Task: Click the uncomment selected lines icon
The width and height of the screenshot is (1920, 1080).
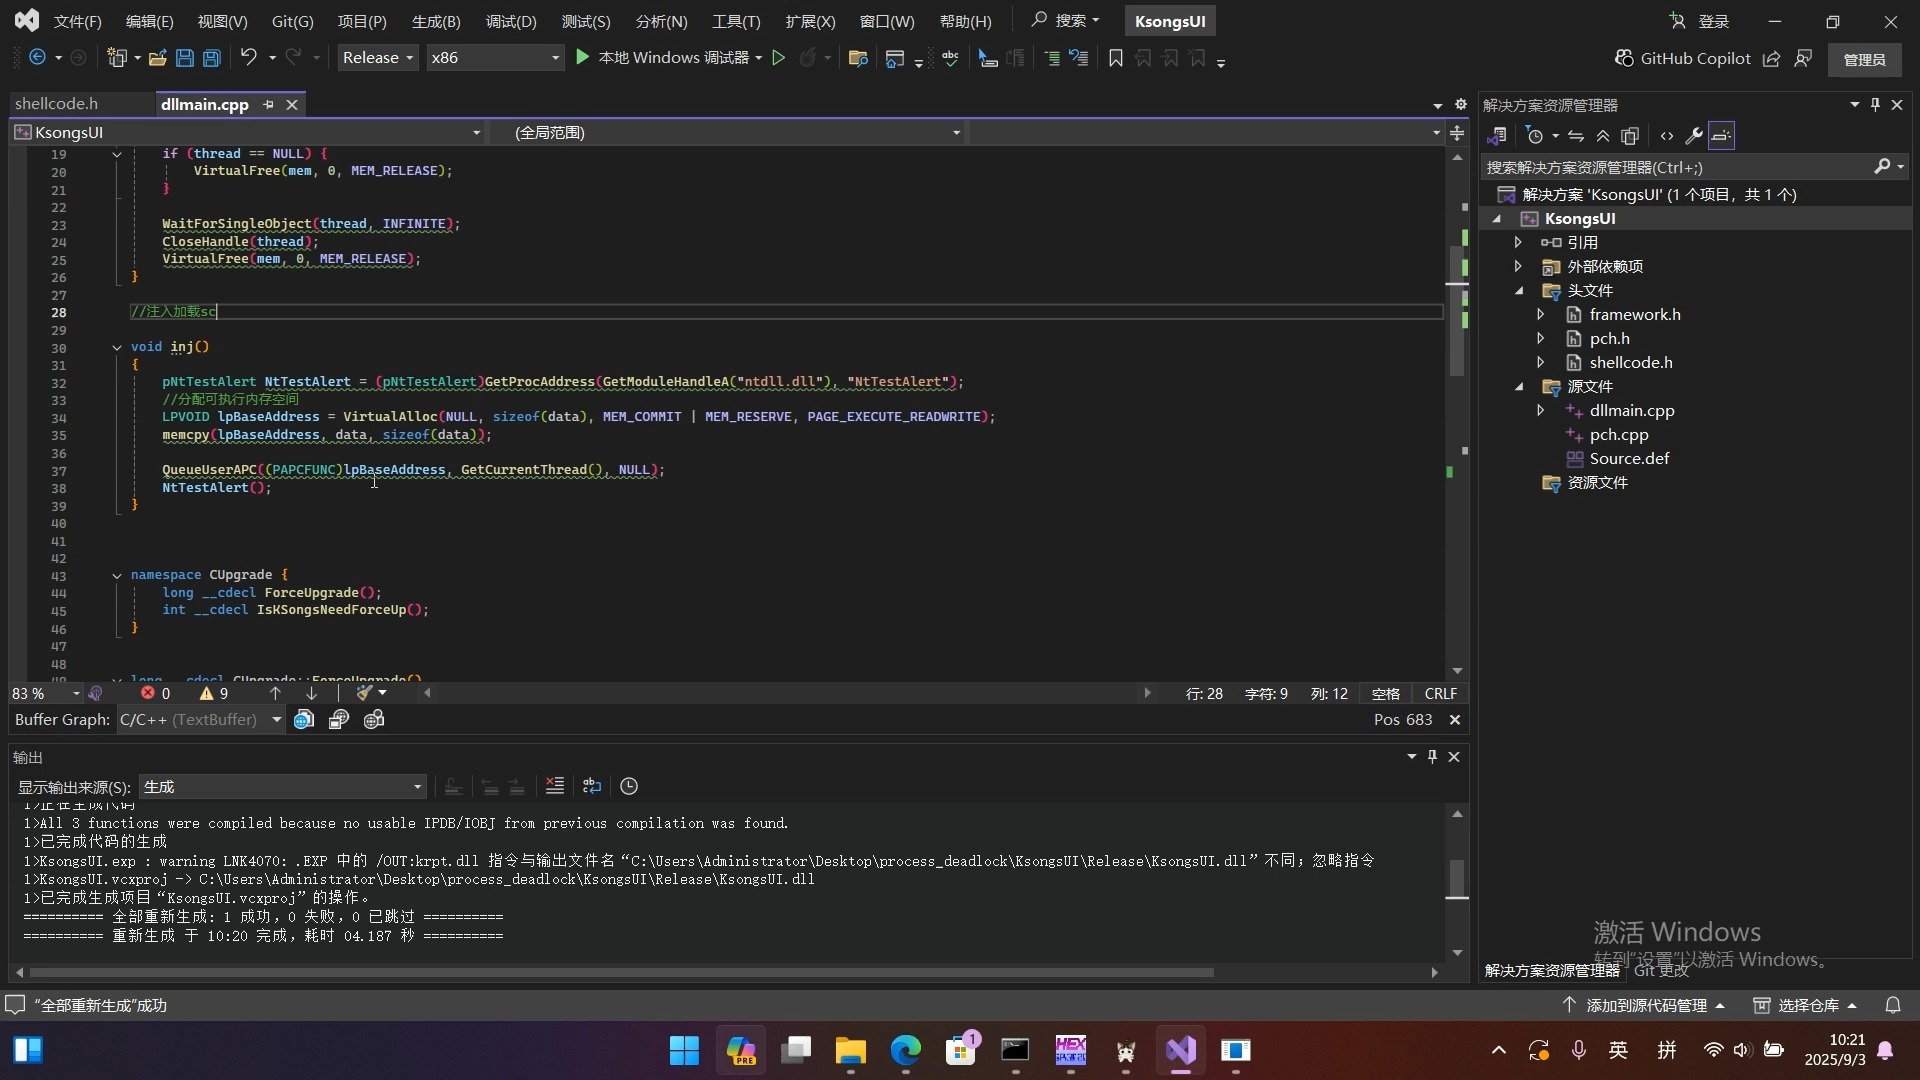Action: pyautogui.click(x=1079, y=58)
